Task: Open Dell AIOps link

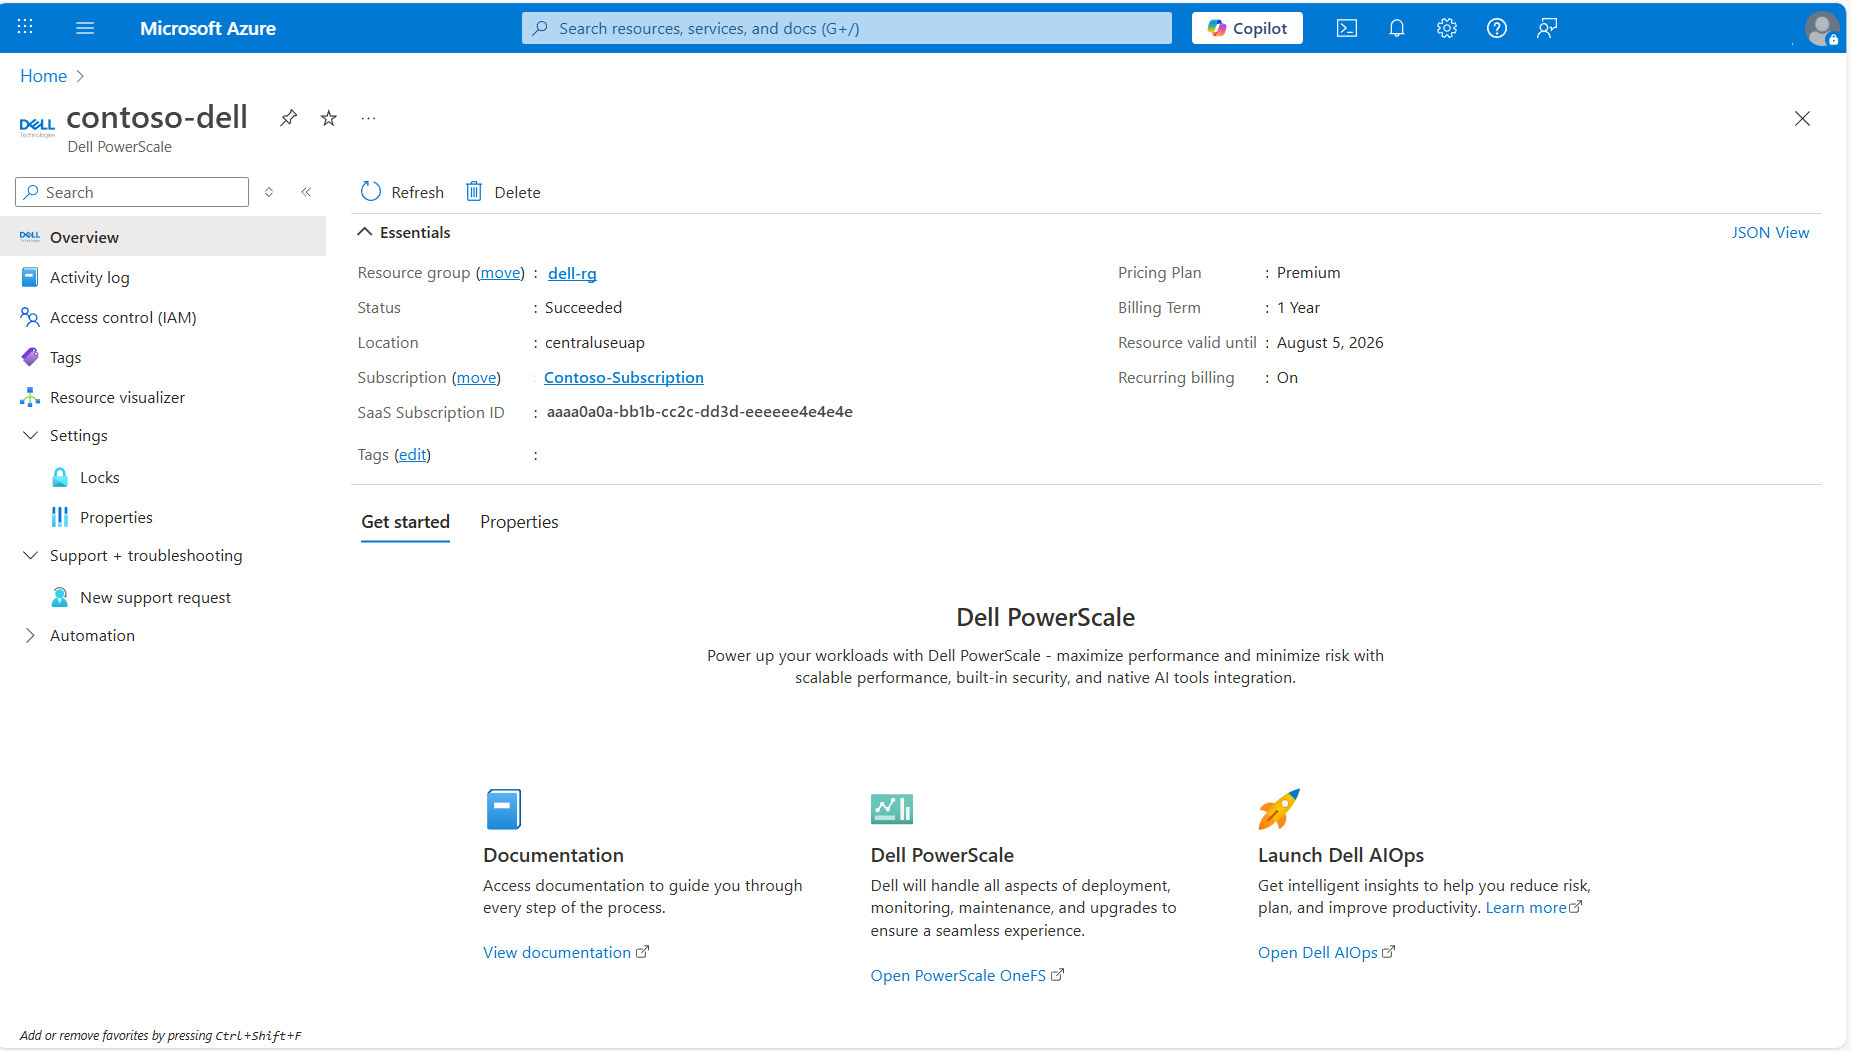Action: coord(1326,953)
